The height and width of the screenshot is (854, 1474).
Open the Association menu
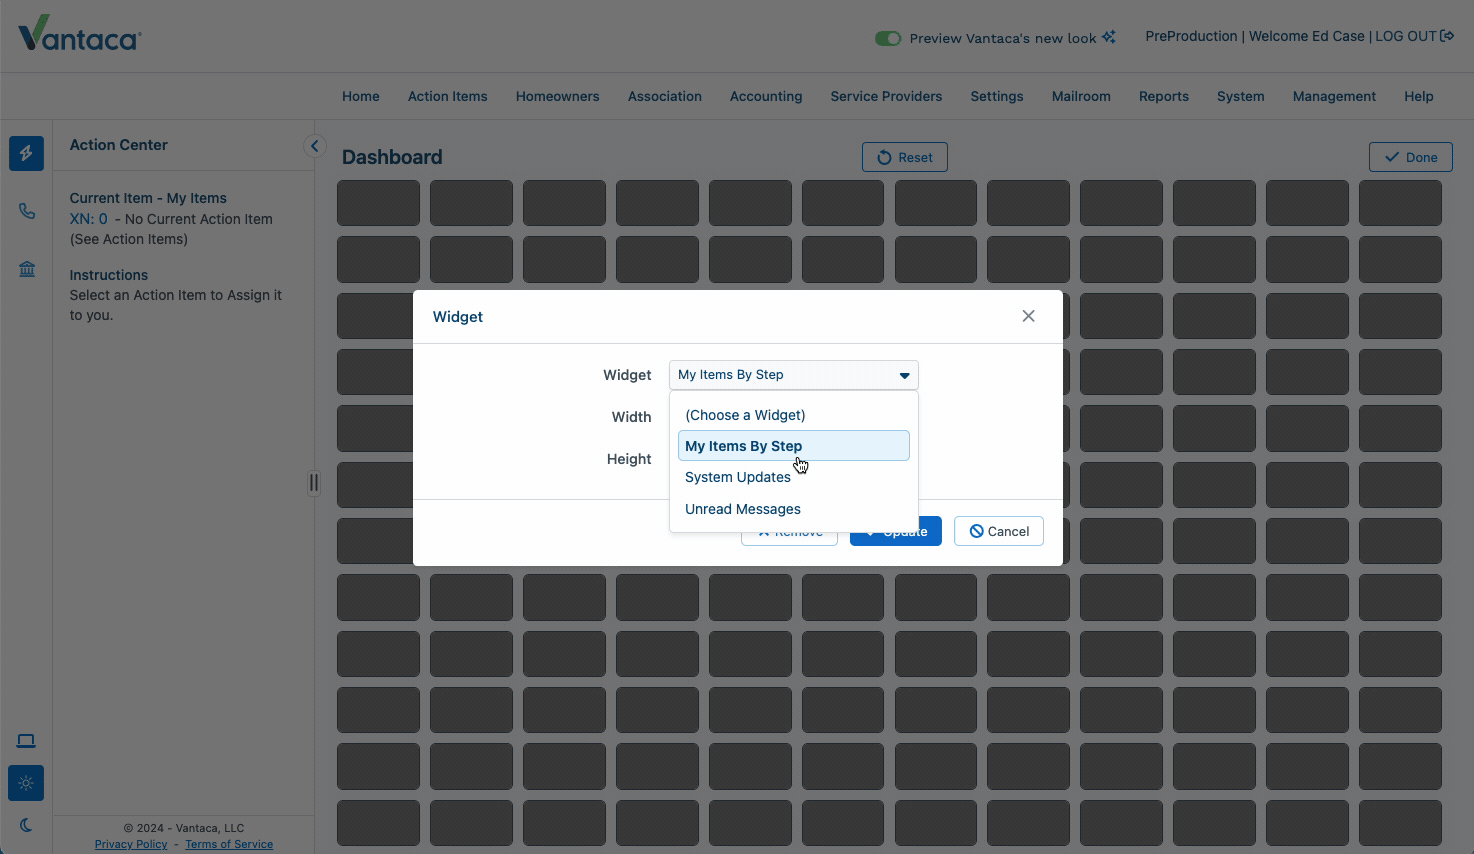click(x=665, y=96)
